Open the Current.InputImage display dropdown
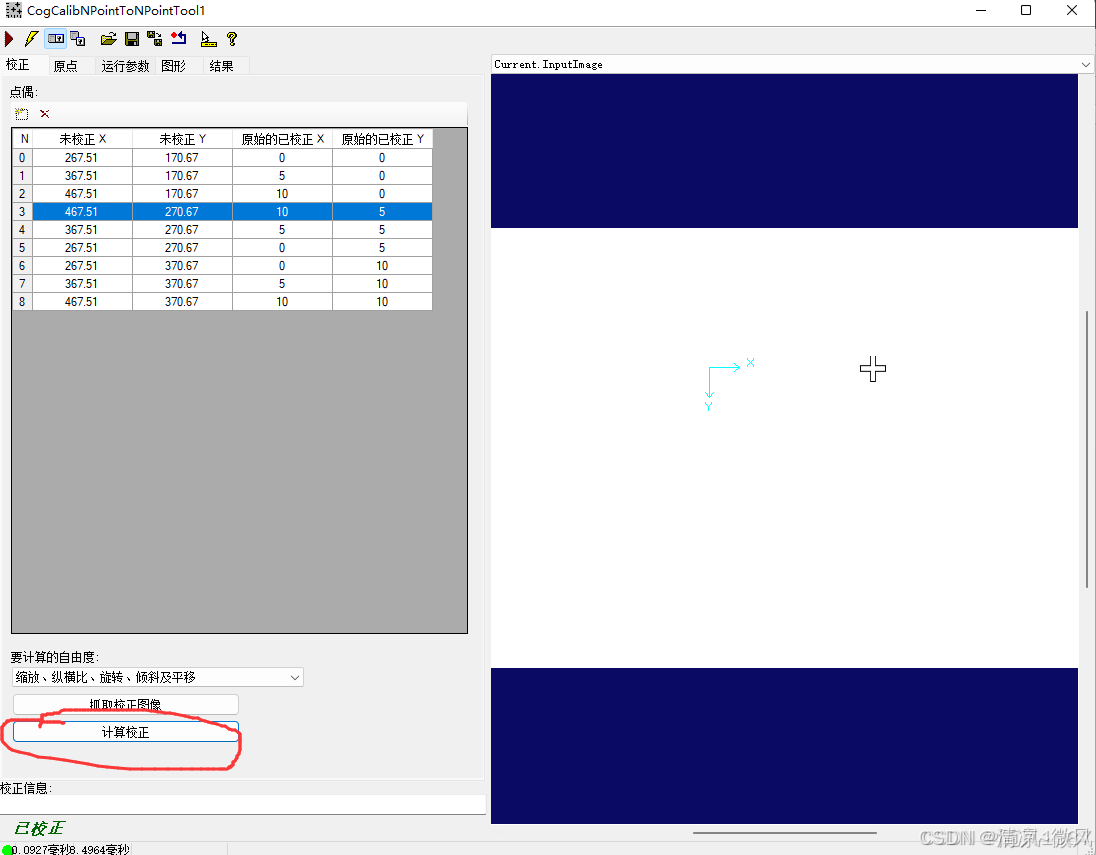This screenshot has width=1096, height=855. 1085,64
